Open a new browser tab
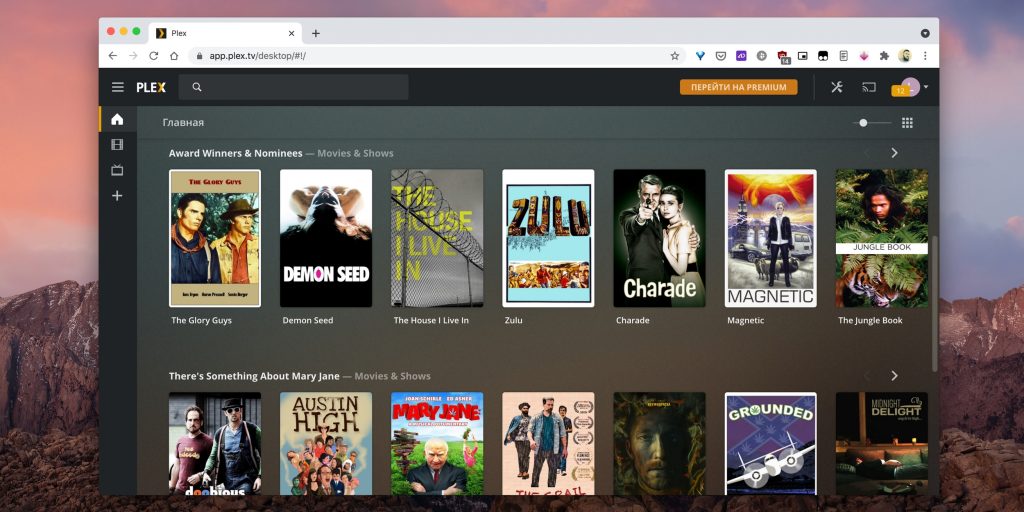Viewport: 1024px width, 512px height. point(315,33)
